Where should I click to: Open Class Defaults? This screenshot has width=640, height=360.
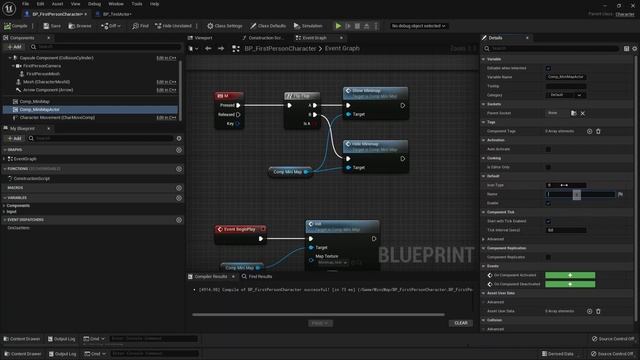[x=268, y=26]
